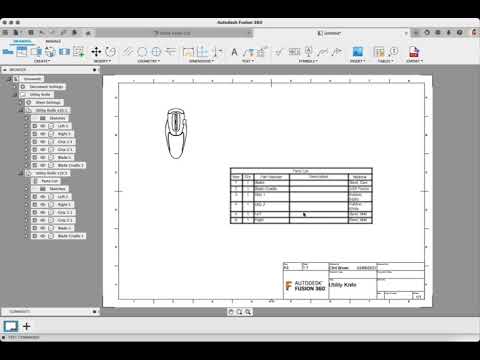480x360 pixels.
Task: Select Sheet Settings in browser tree
Action: point(44,102)
